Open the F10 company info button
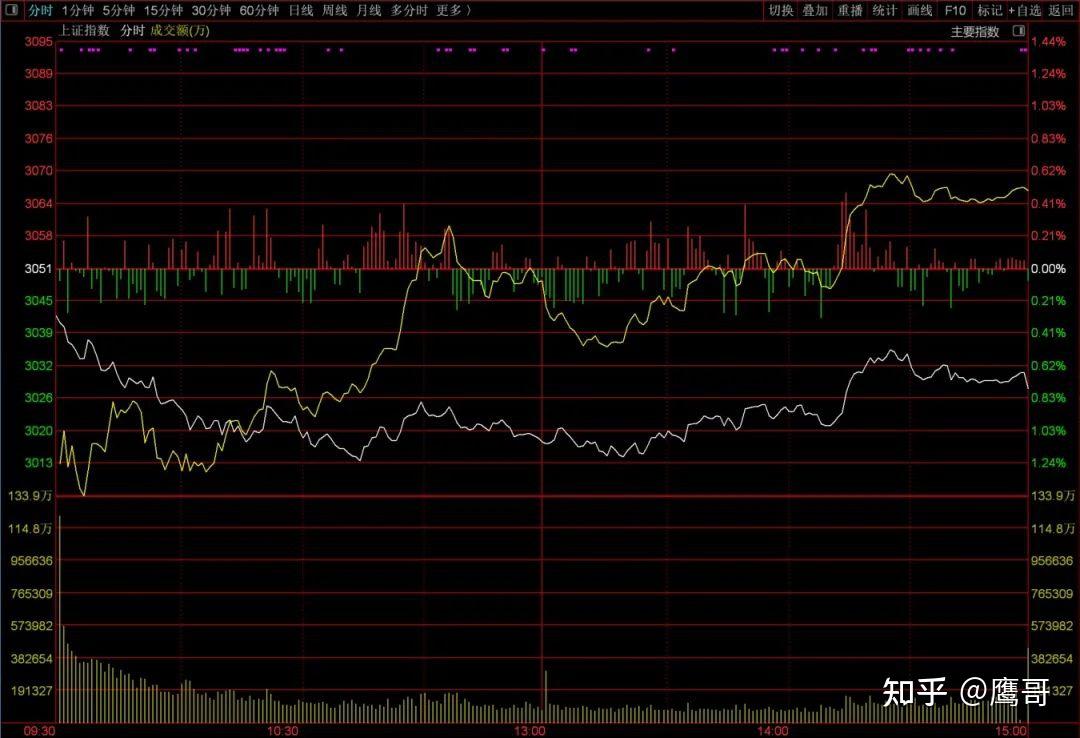The height and width of the screenshot is (738, 1080). (955, 10)
